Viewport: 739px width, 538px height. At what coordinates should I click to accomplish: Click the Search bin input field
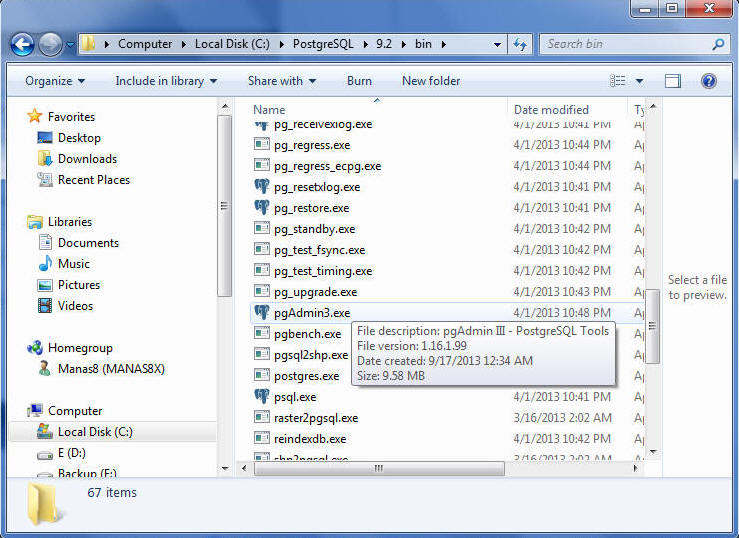[625, 44]
